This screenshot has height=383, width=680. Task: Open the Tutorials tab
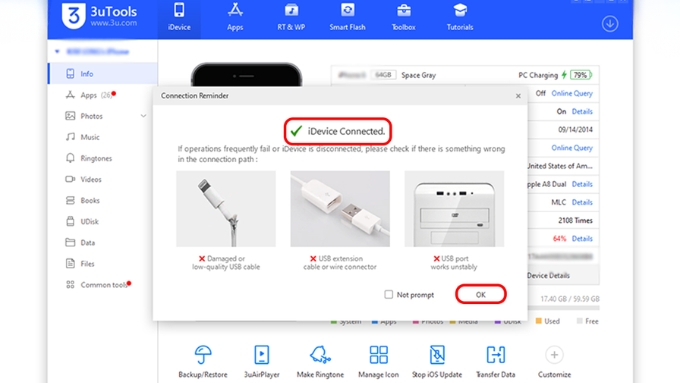(460, 17)
